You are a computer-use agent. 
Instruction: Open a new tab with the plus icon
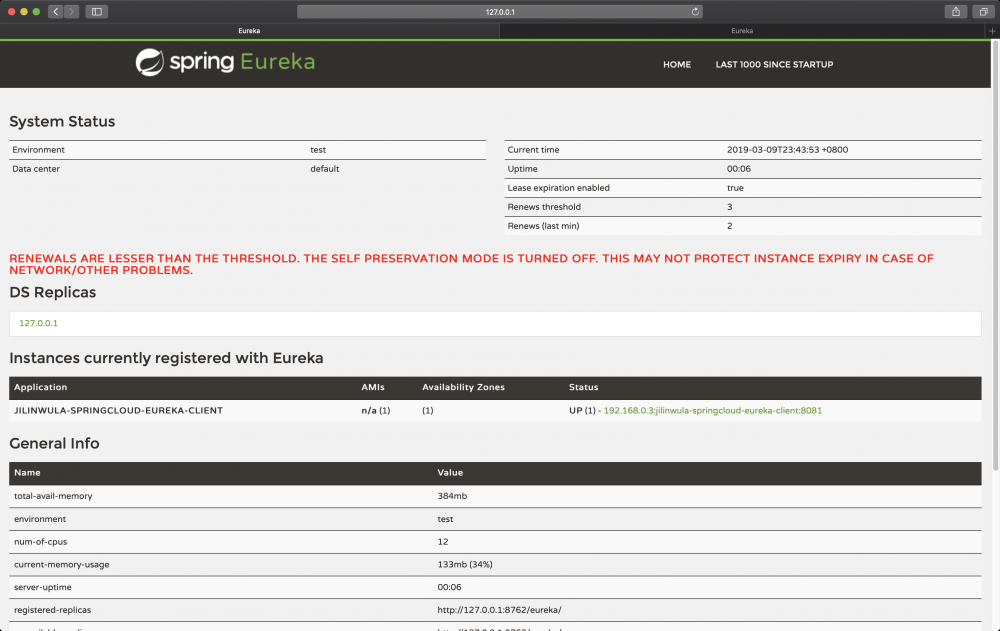click(991, 30)
